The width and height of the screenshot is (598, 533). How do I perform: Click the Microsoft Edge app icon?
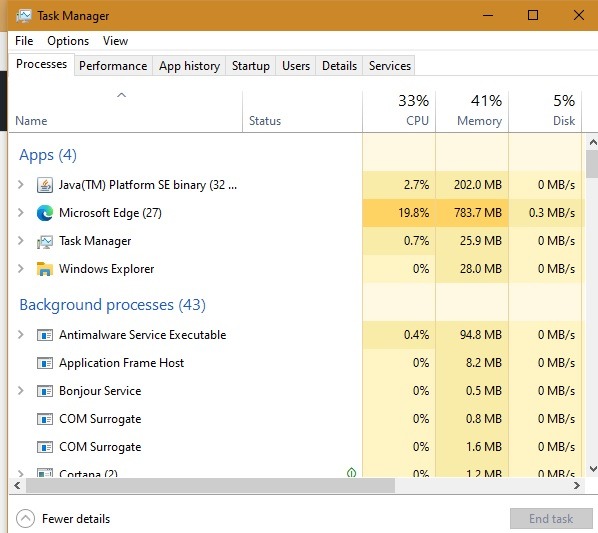(45, 213)
